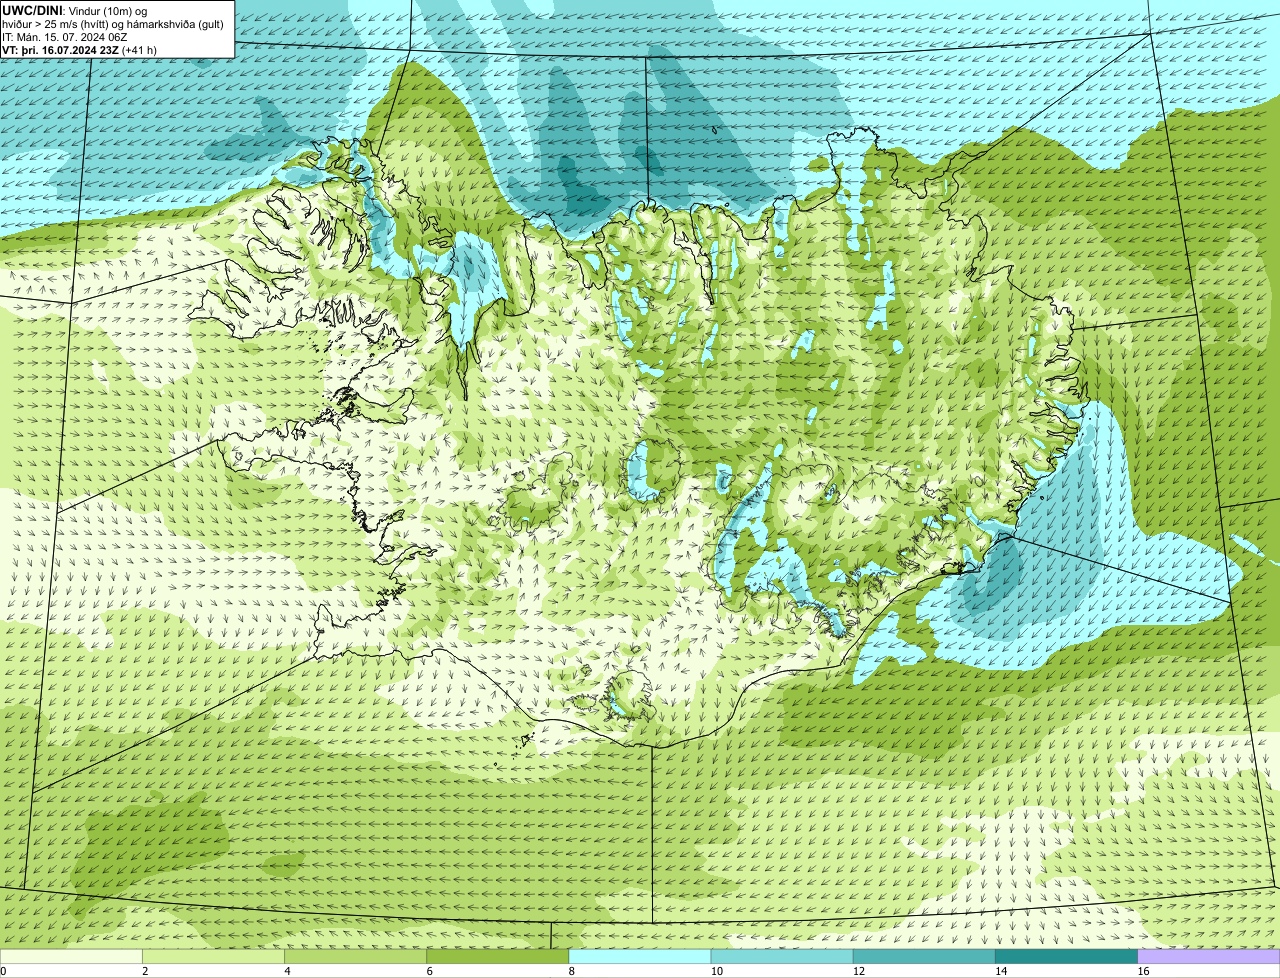Click the legend scale label '14'
Image resolution: width=1280 pixels, height=978 pixels.
coord(1001,971)
